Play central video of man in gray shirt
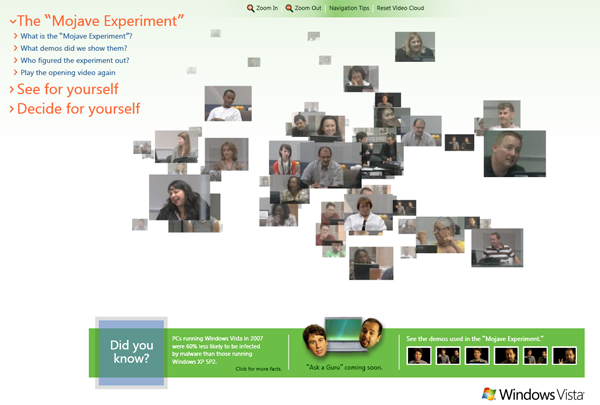Screen dimensions: 600x405 [x=331, y=165]
